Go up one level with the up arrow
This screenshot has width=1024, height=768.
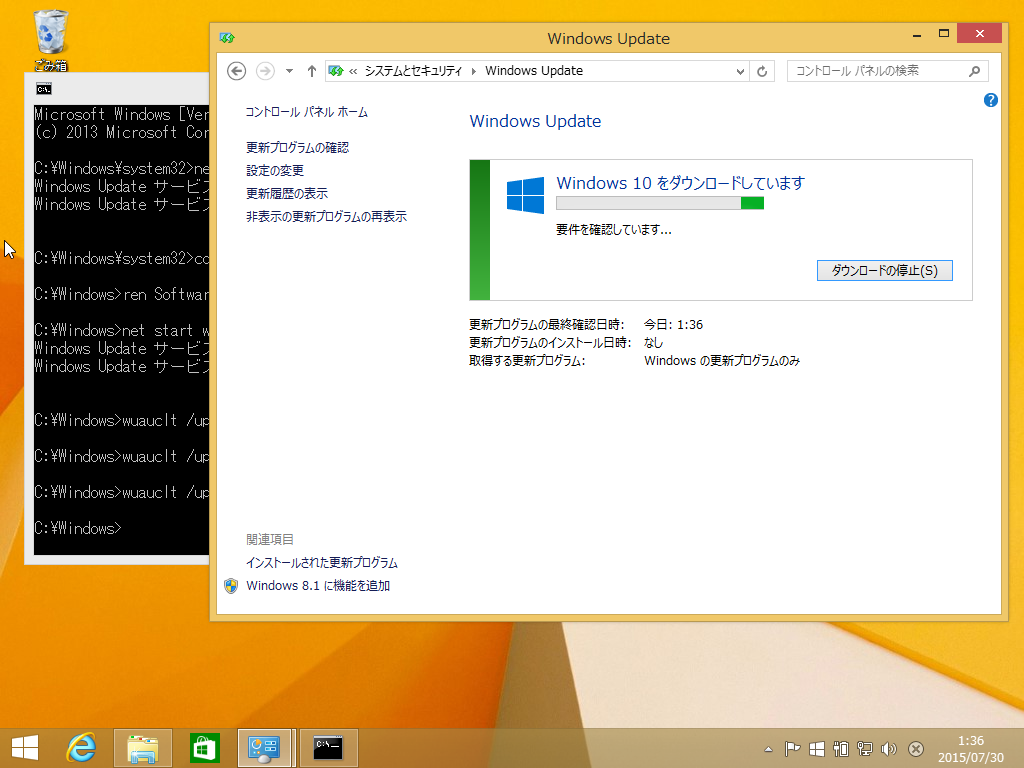tap(312, 71)
